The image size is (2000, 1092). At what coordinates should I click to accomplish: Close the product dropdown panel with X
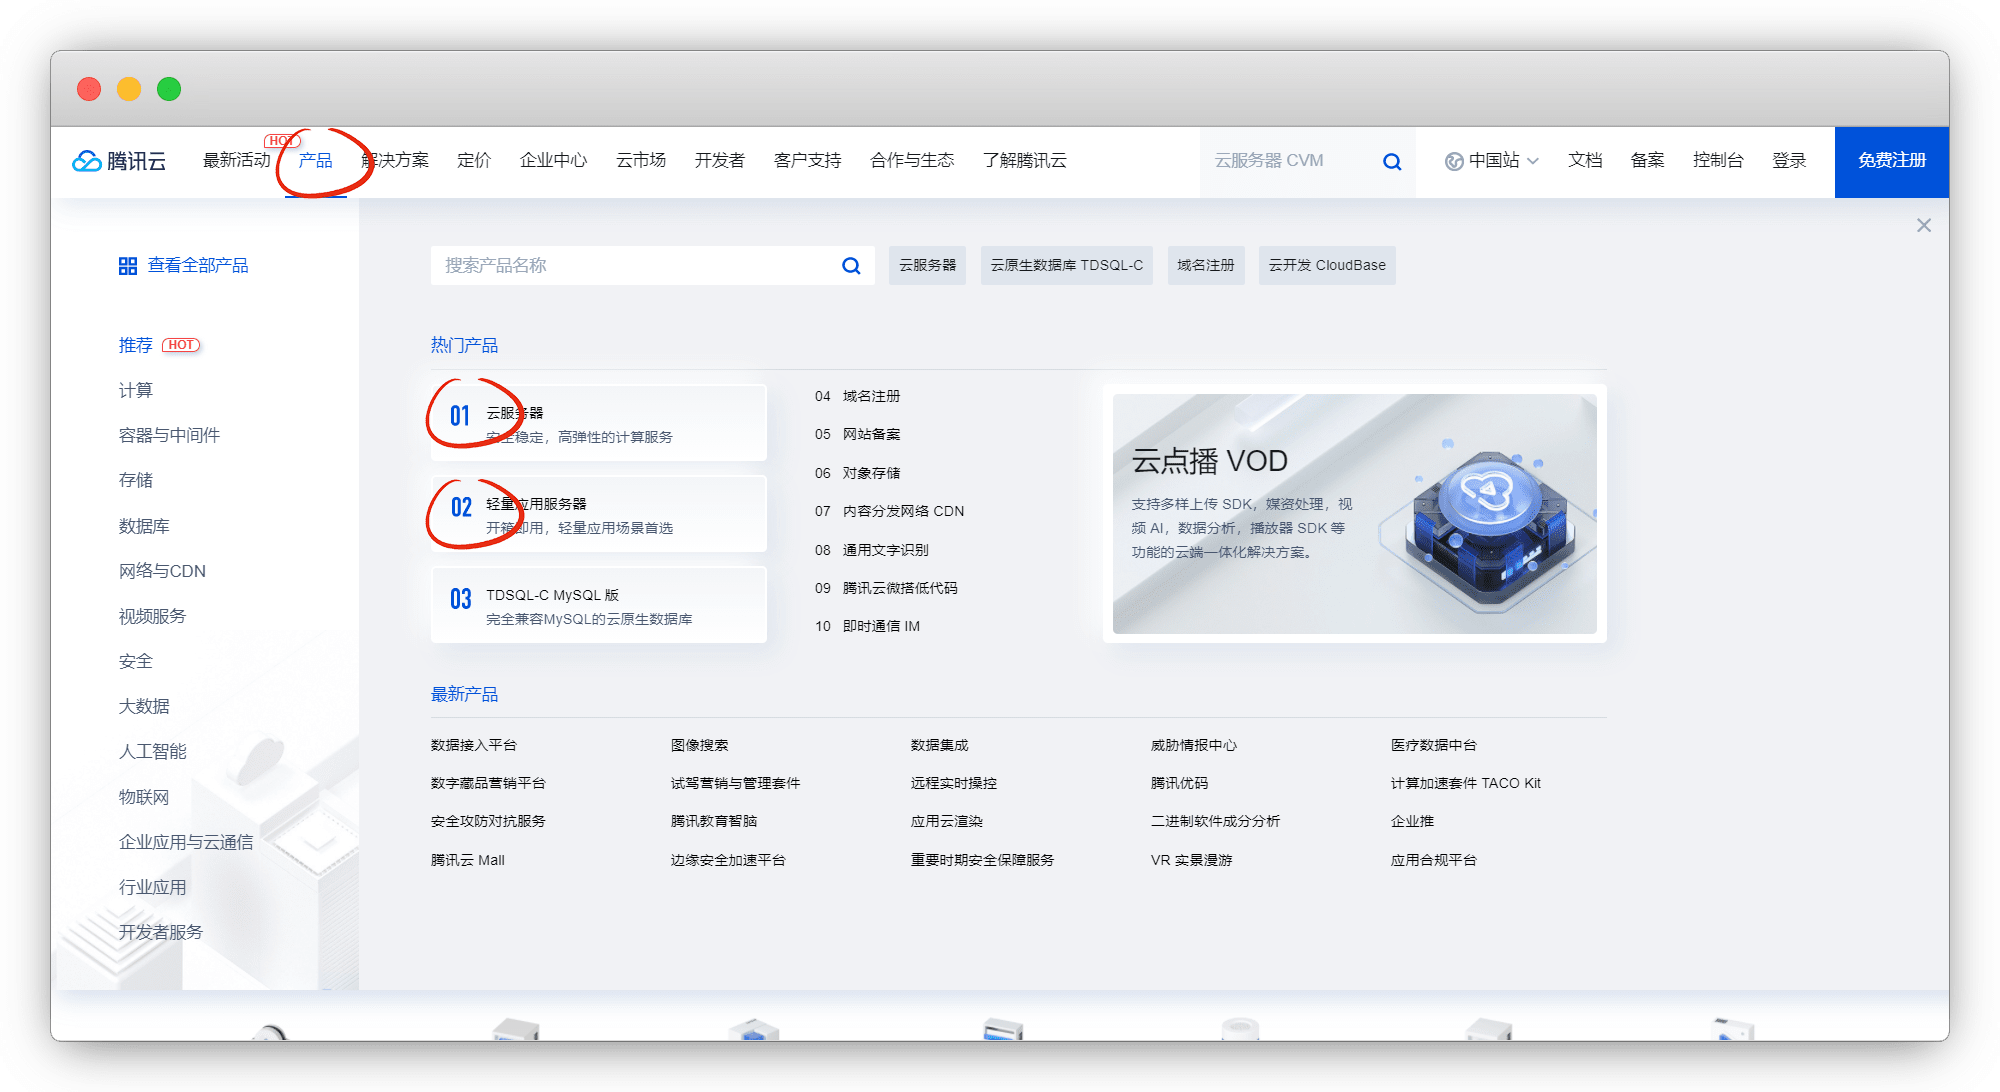coord(1923,226)
